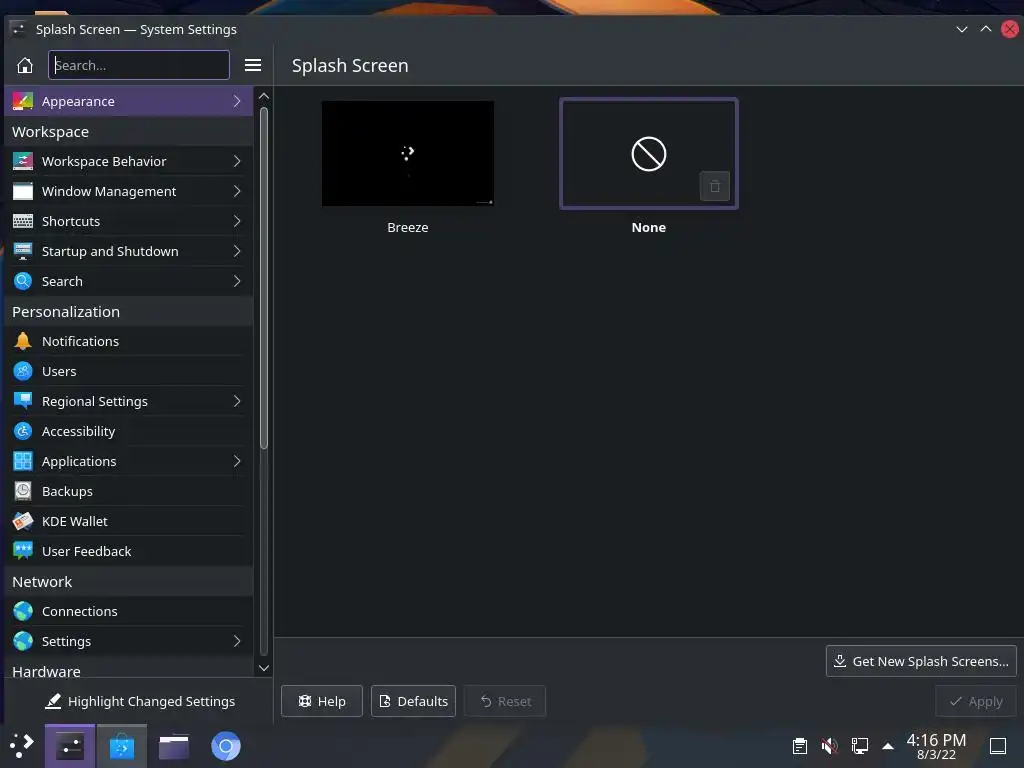
Task: Click the Reset button
Action: coord(505,701)
